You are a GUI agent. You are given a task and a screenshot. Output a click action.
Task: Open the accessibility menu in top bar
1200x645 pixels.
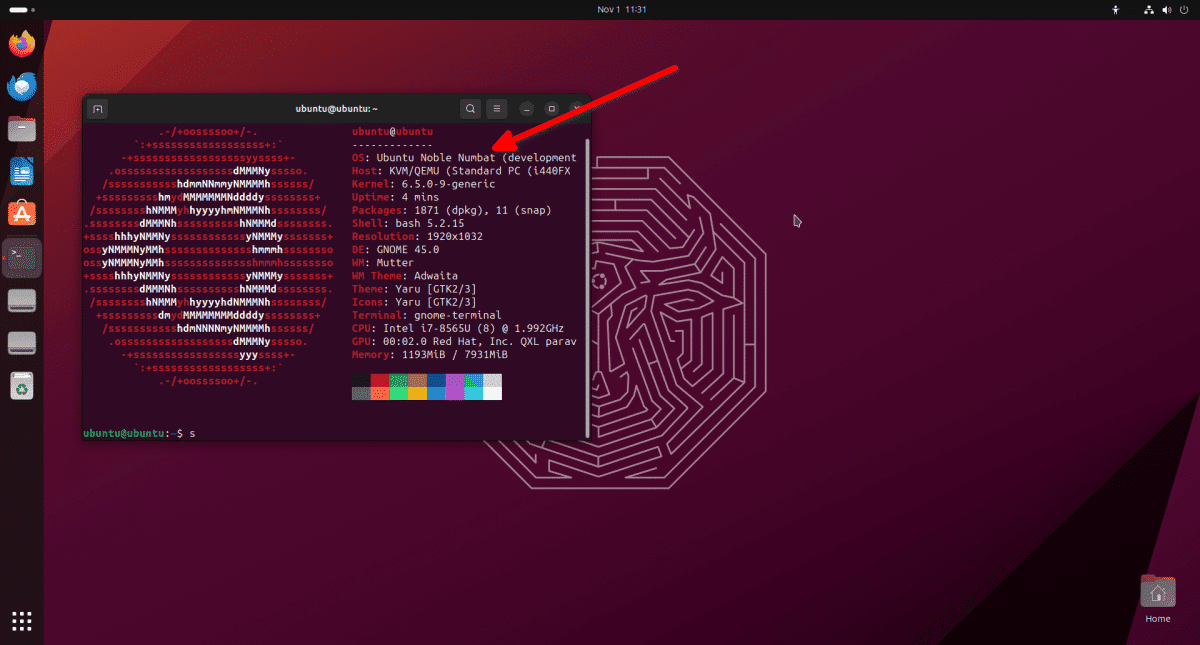(x=1117, y=9)
